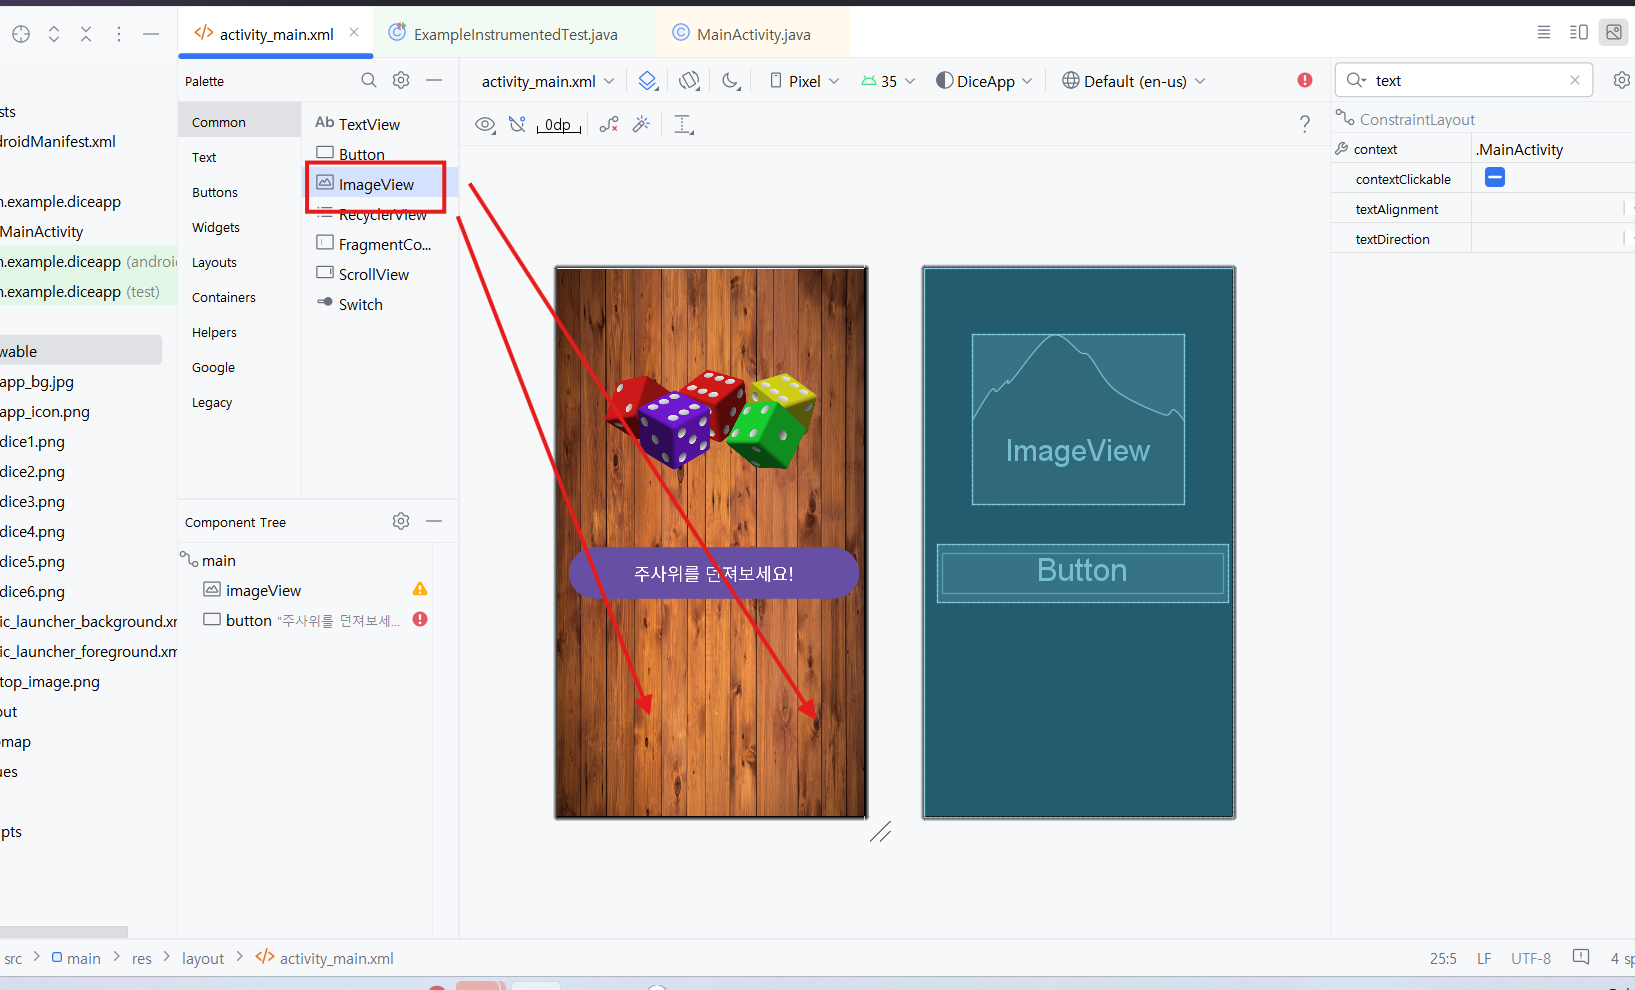Click imageView warning triangle icon
Screen dimensions: 1635x990
point(420,589)
